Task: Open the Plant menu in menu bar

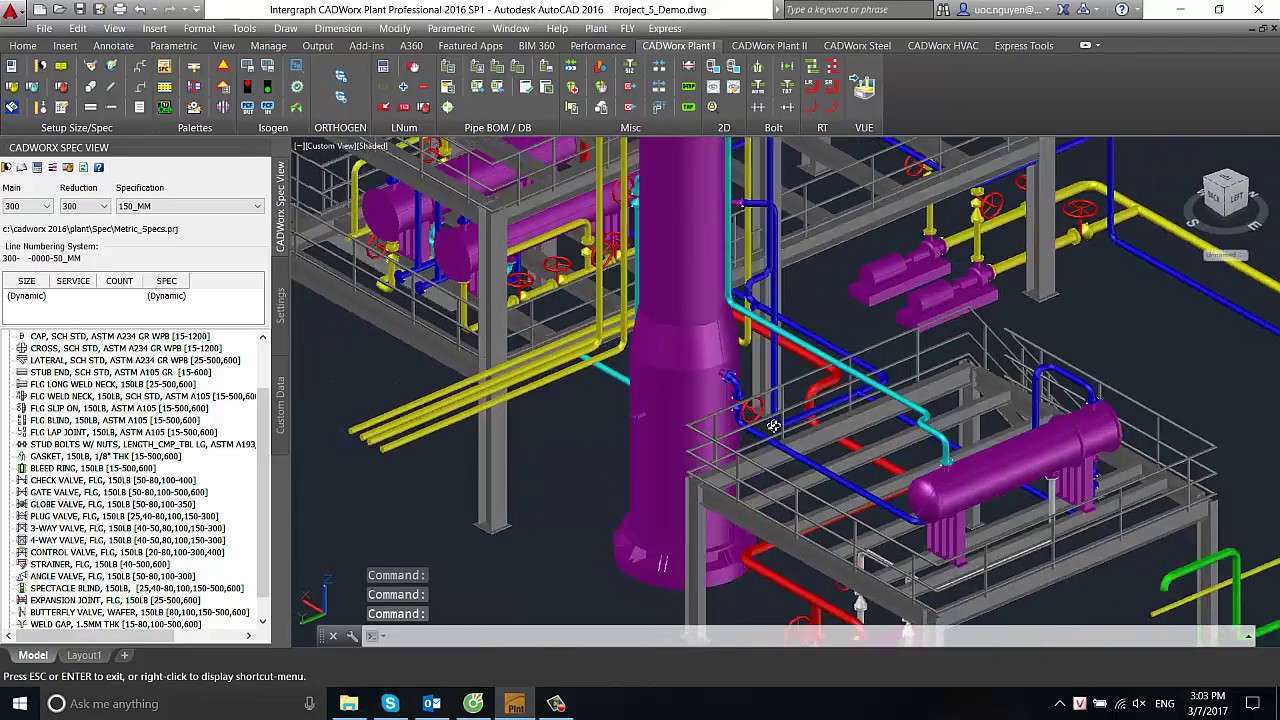Action: click(596, 28)
